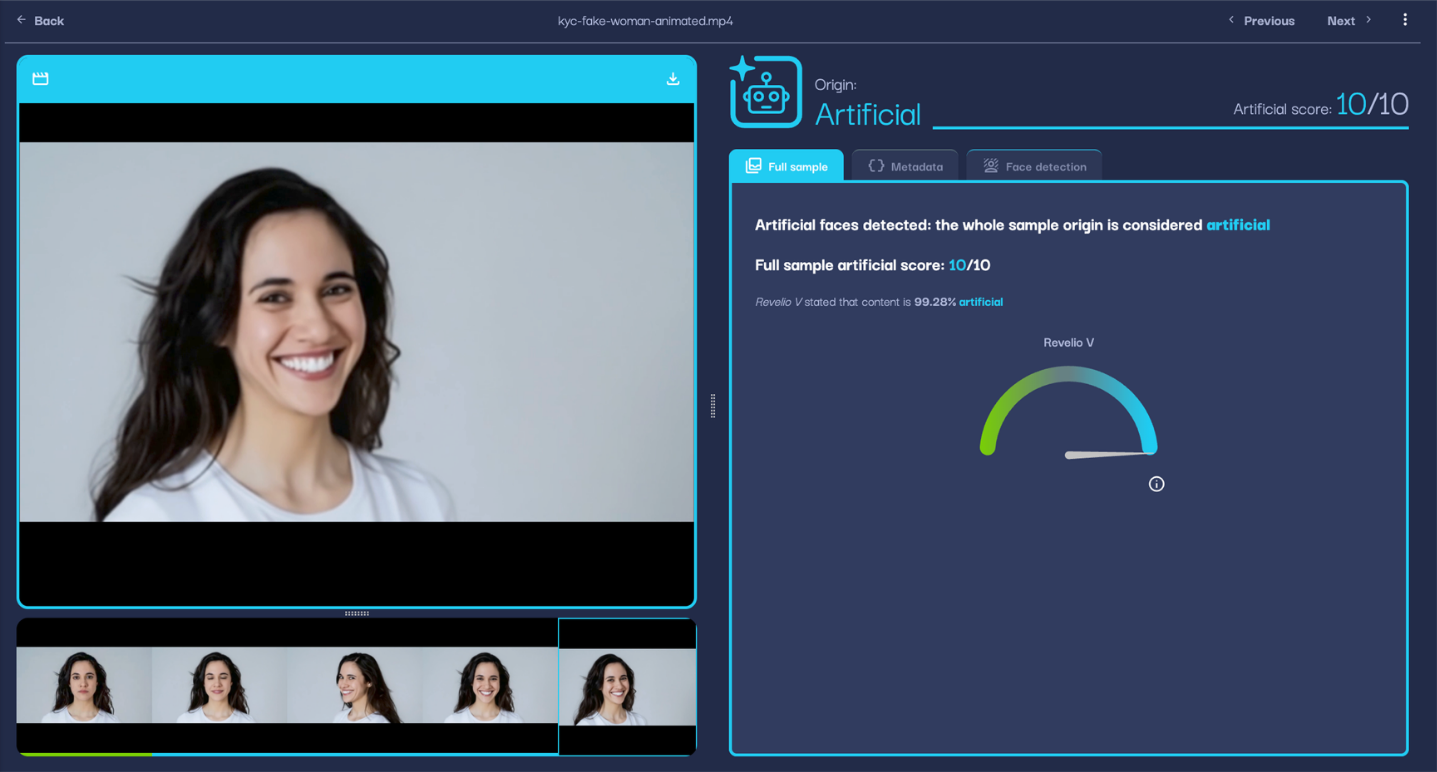Go to the Next sample

point(1349,20)
